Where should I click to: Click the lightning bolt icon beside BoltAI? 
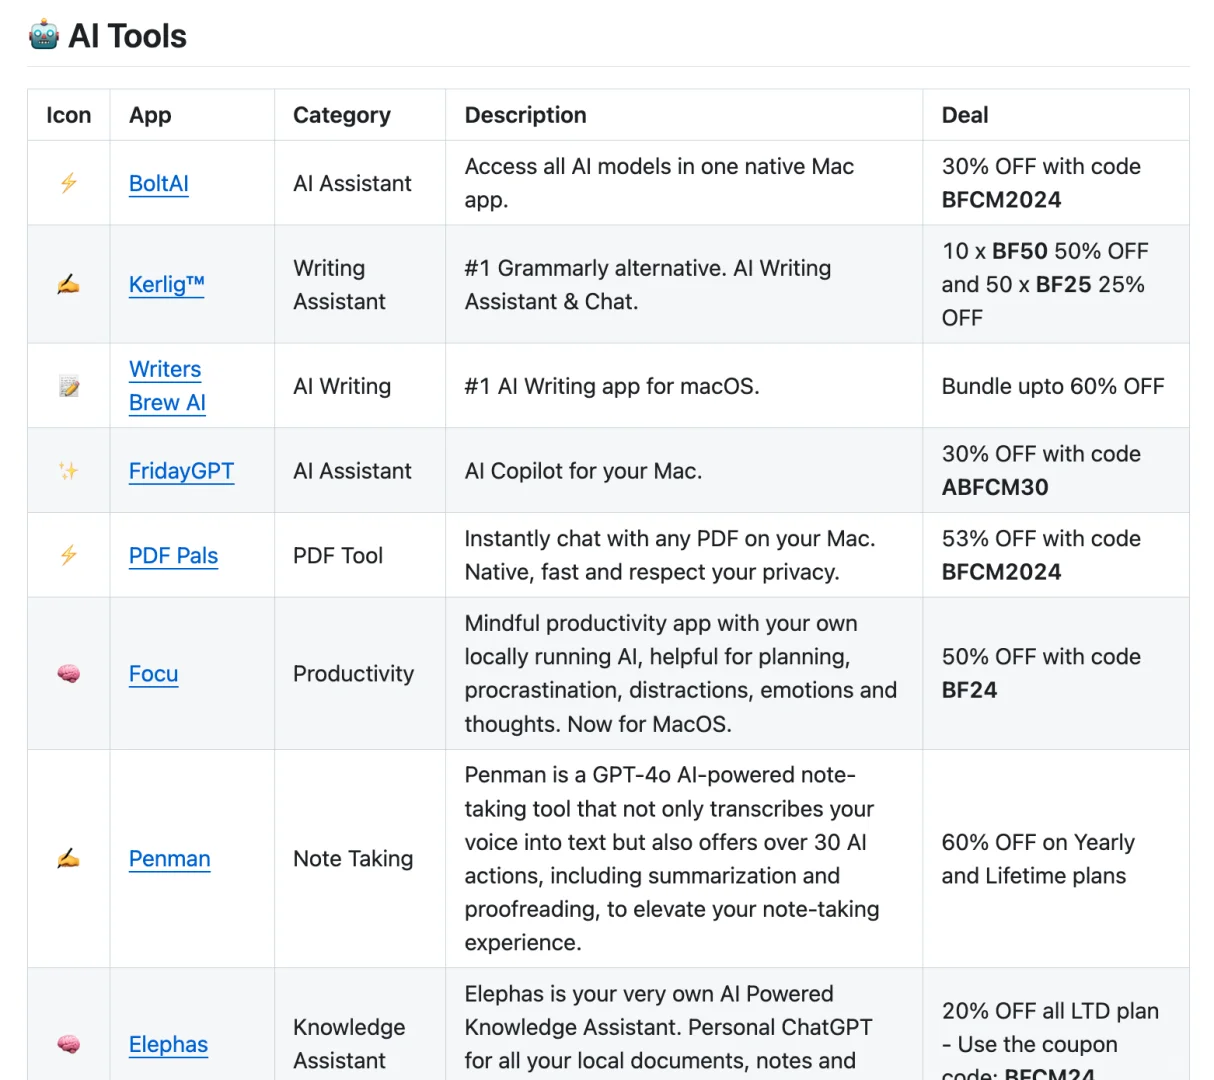click(68, 183)
